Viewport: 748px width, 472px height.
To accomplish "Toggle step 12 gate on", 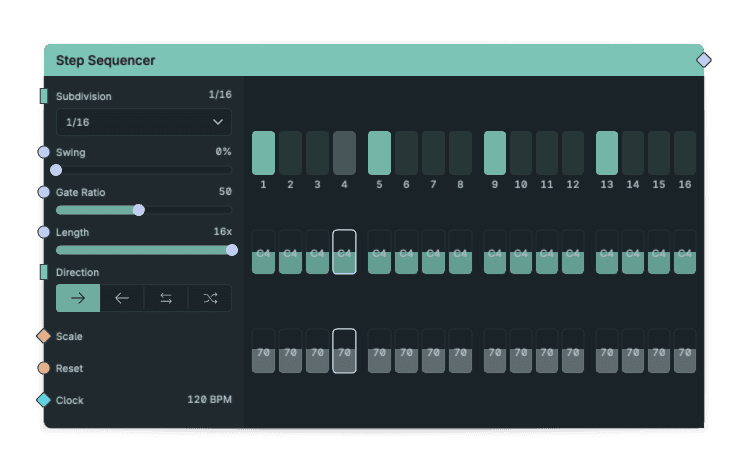I will 573,153.
